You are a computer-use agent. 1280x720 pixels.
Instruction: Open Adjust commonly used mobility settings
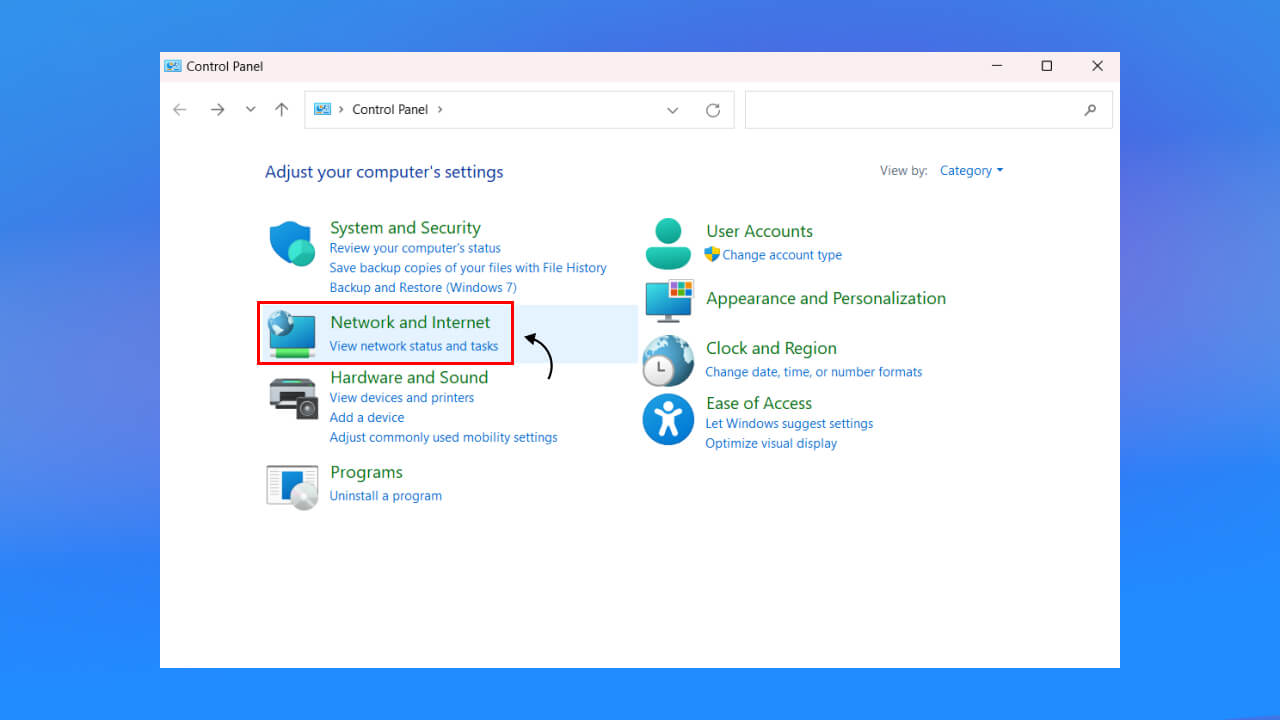444,438
